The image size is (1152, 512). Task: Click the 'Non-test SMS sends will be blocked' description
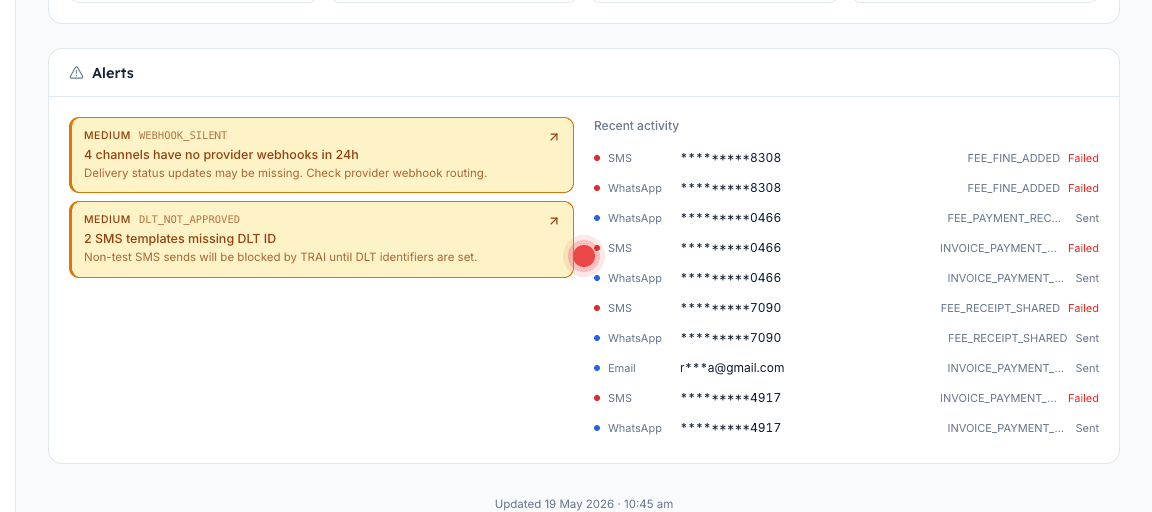coord(281,257)
